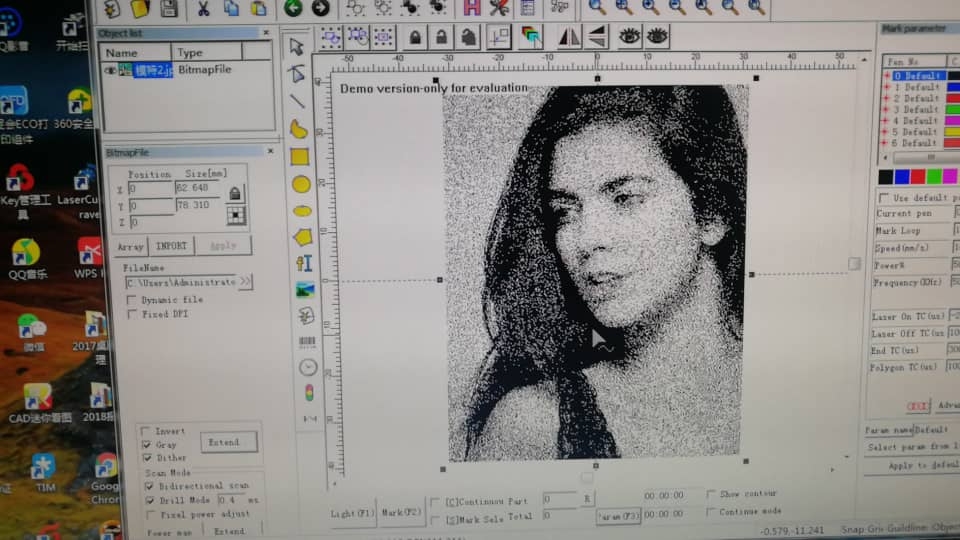
Task: Click the anchor point grid icon
Action: (236, 216)
